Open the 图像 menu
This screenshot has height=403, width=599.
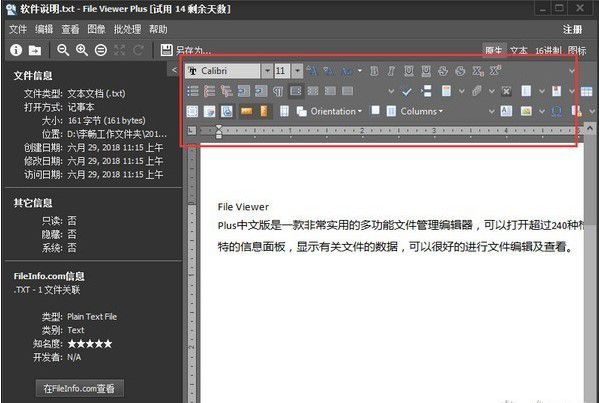[x=96, y=29]
